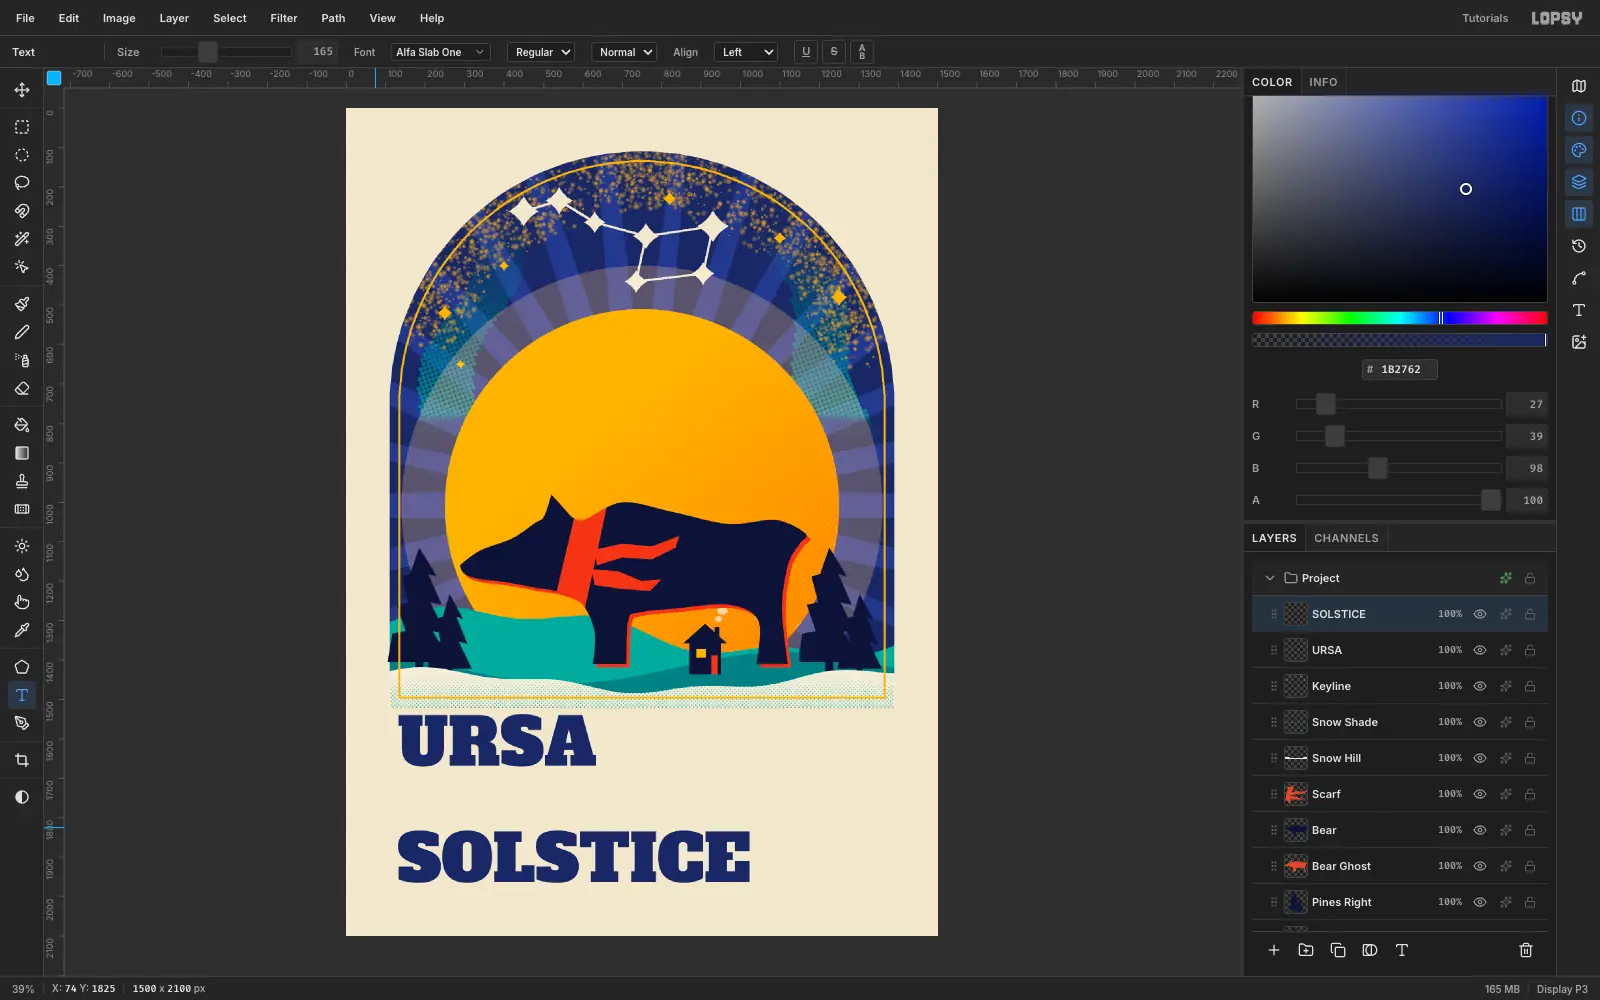Viewport: 1600px width, 1000px height.
Task: Collapse the Project layer group
Action: pos(1270,578)
